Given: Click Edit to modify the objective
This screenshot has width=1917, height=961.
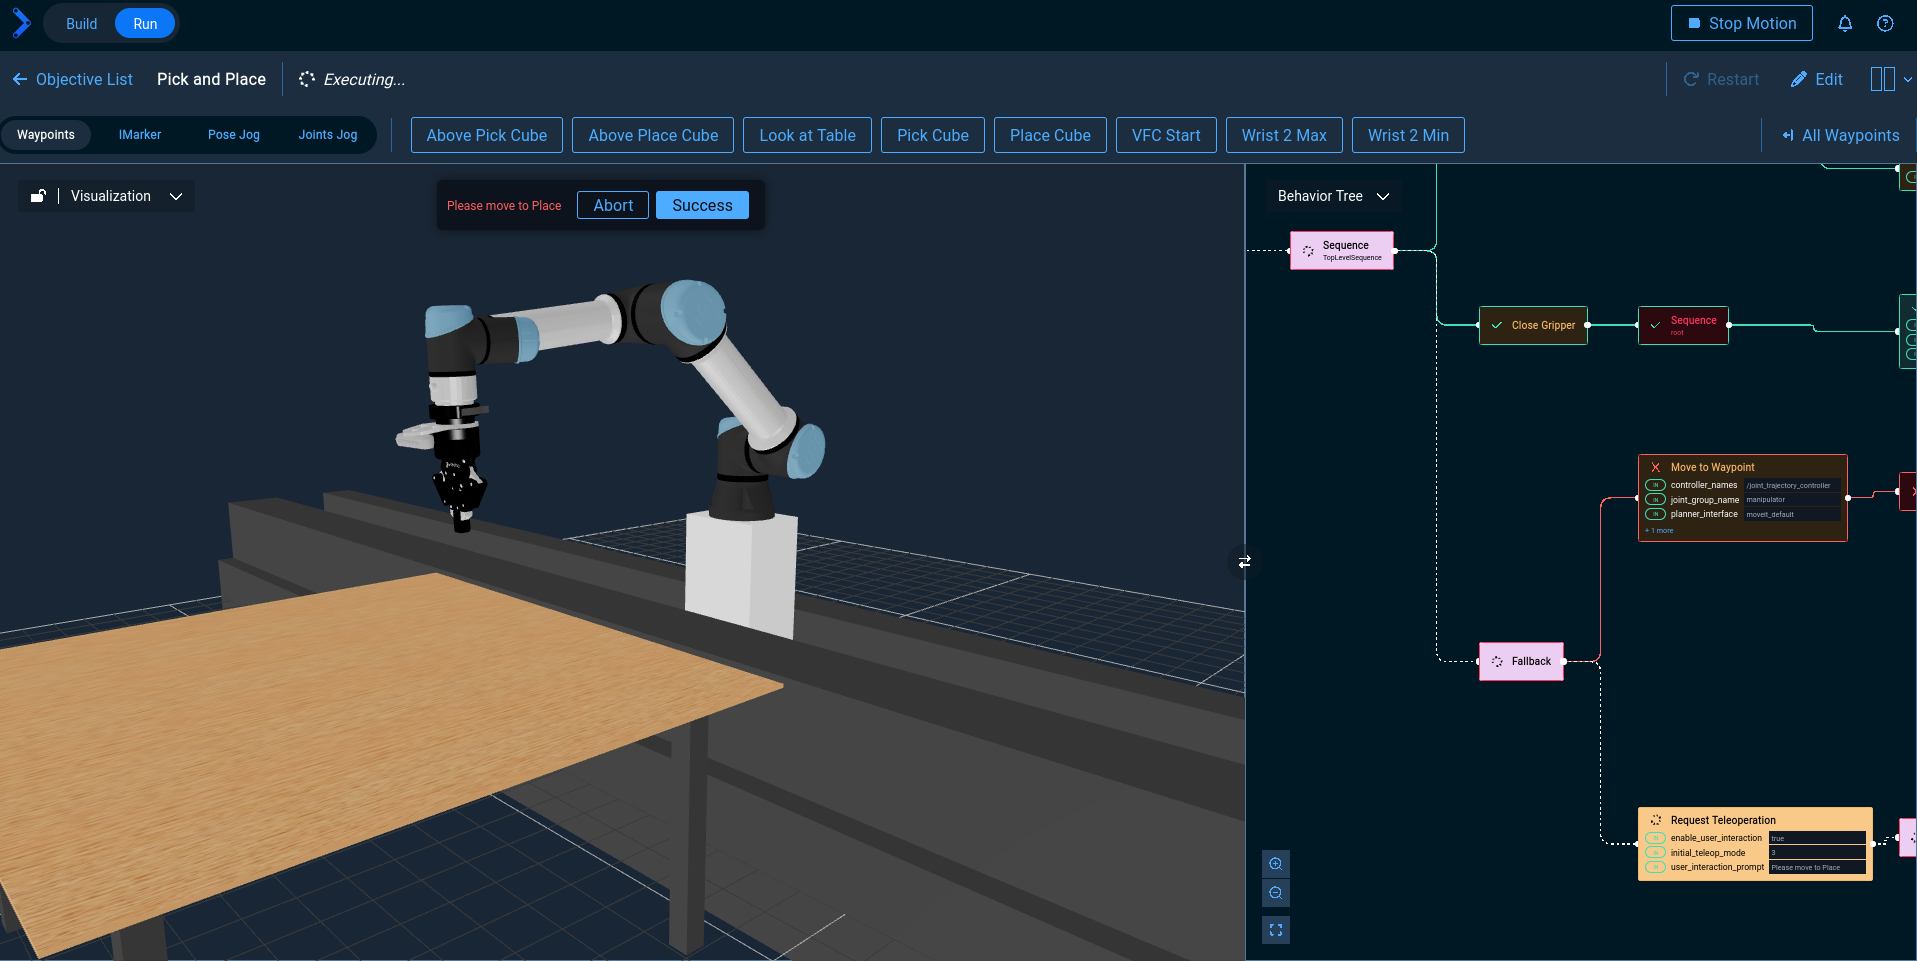Looking at the screenshot, I should click(1816, 79).
